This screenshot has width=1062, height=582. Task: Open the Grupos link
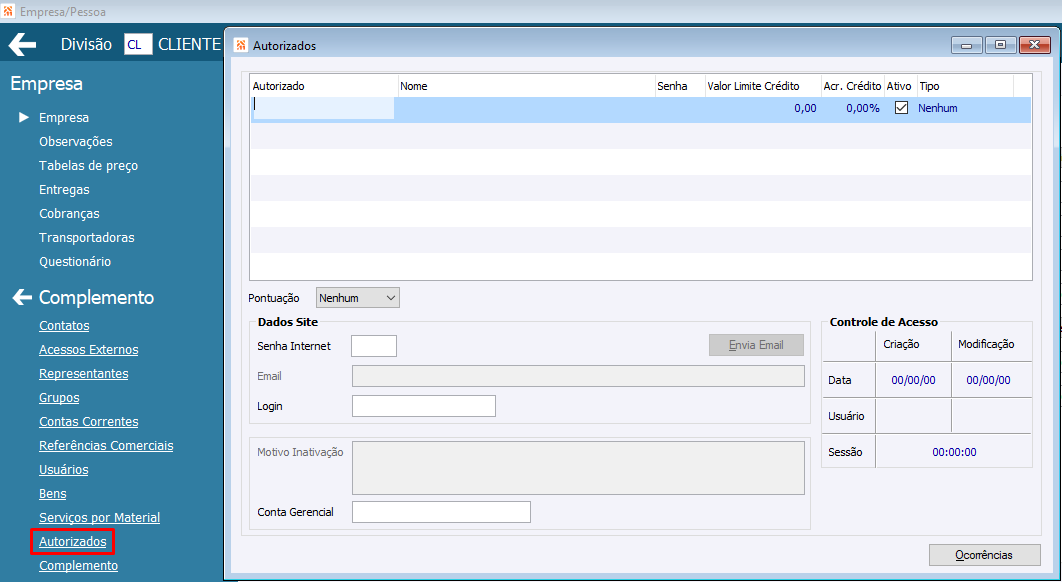click(x=59, y=398)
